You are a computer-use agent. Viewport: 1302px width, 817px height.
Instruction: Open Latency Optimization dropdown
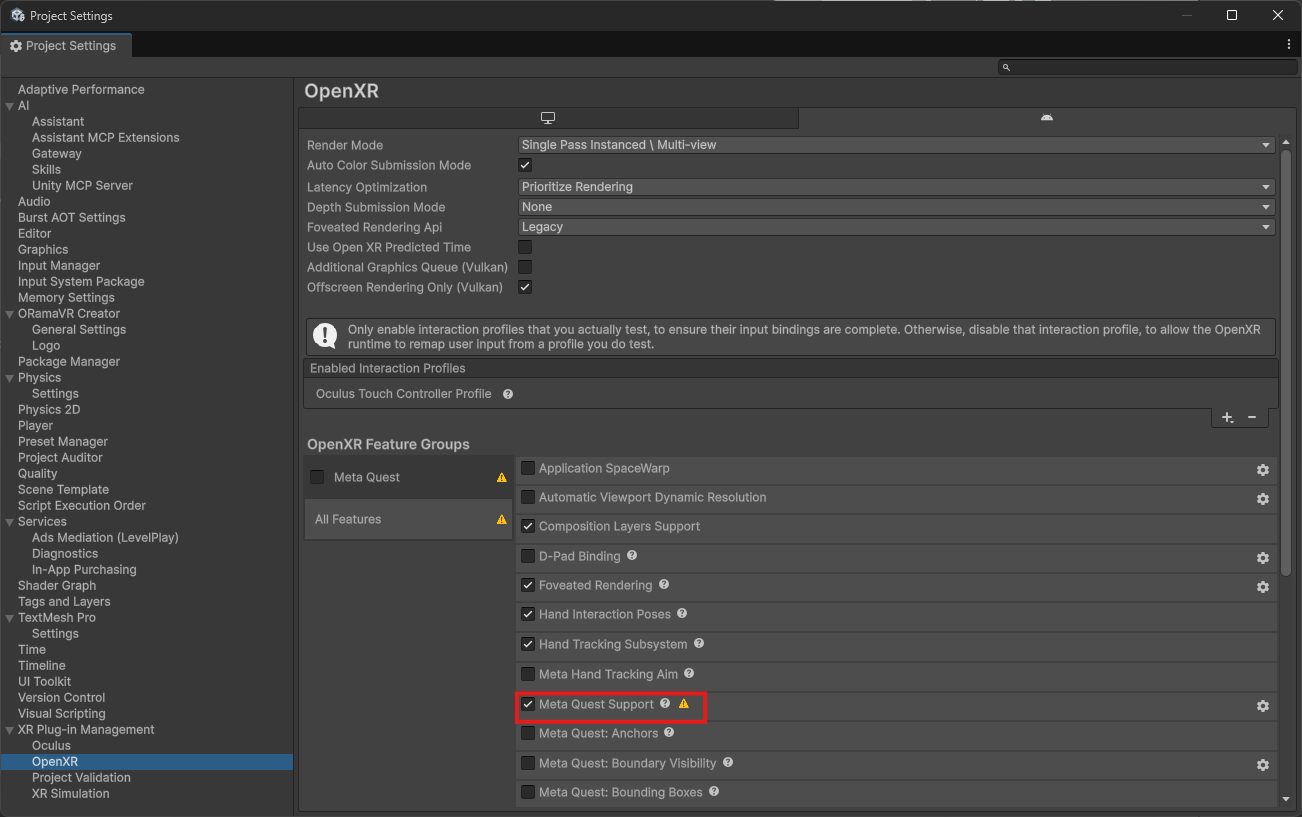click(x=896, y=187)
